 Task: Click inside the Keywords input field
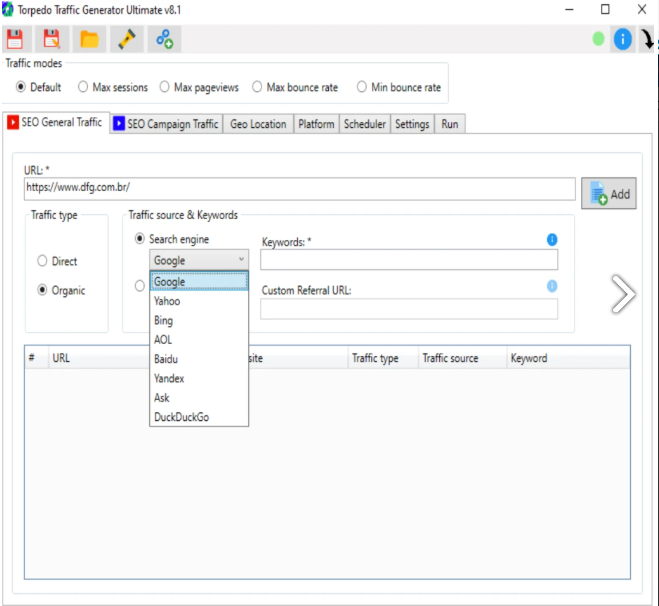[408, 260]
